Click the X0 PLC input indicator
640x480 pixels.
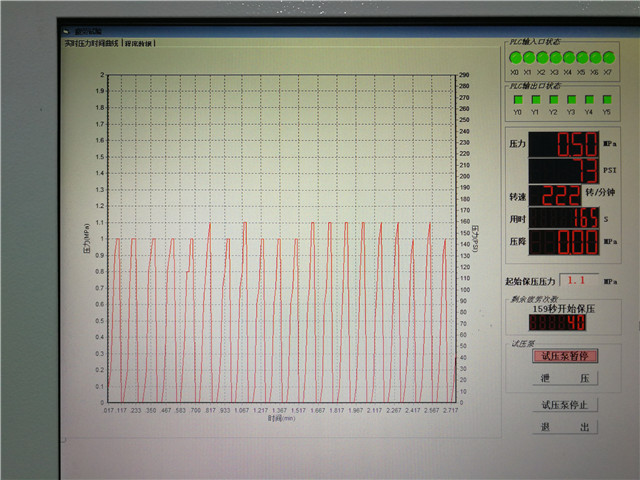(515, 59)
